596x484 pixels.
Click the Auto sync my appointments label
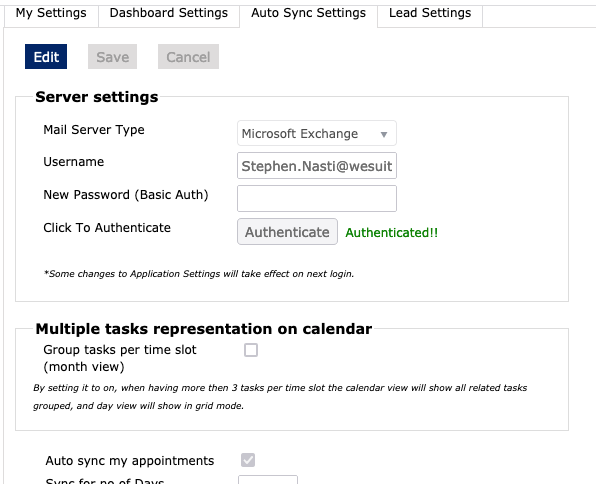pyautogui.click(x=130, y=461)
